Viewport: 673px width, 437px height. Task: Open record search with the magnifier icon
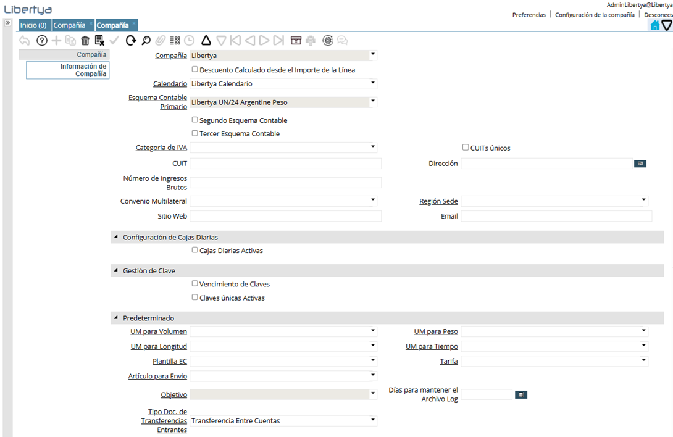pos(146,41)
